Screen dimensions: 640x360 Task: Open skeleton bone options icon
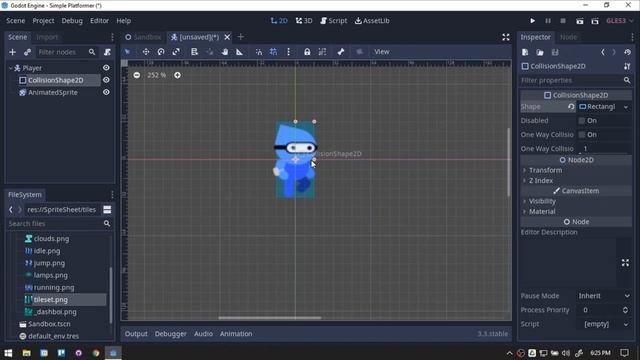341,52
